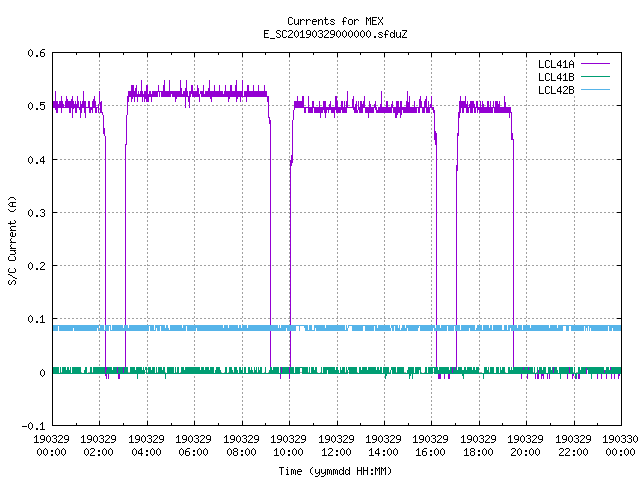Screen dimensions: 640x480
Task: Click the x-axis tick 190329 16:00
Action: (431, 446)
